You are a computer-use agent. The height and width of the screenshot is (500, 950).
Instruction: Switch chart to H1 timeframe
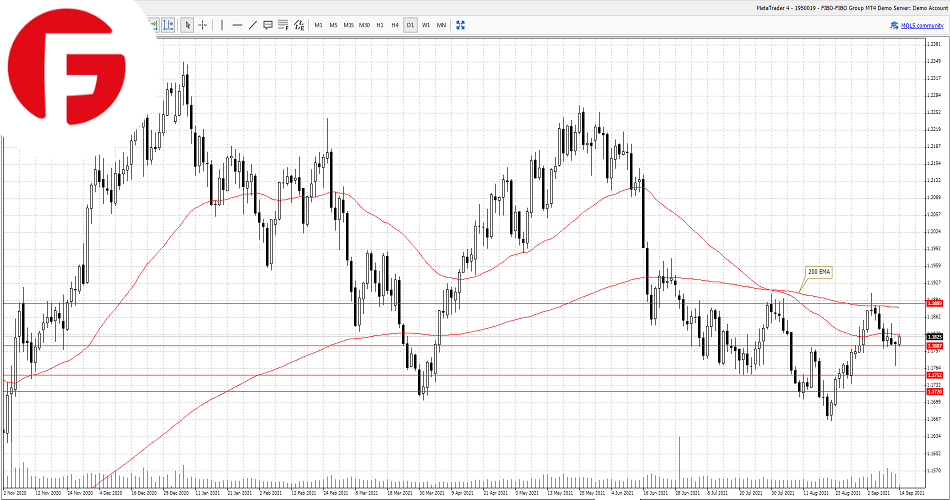coord(380,25)
